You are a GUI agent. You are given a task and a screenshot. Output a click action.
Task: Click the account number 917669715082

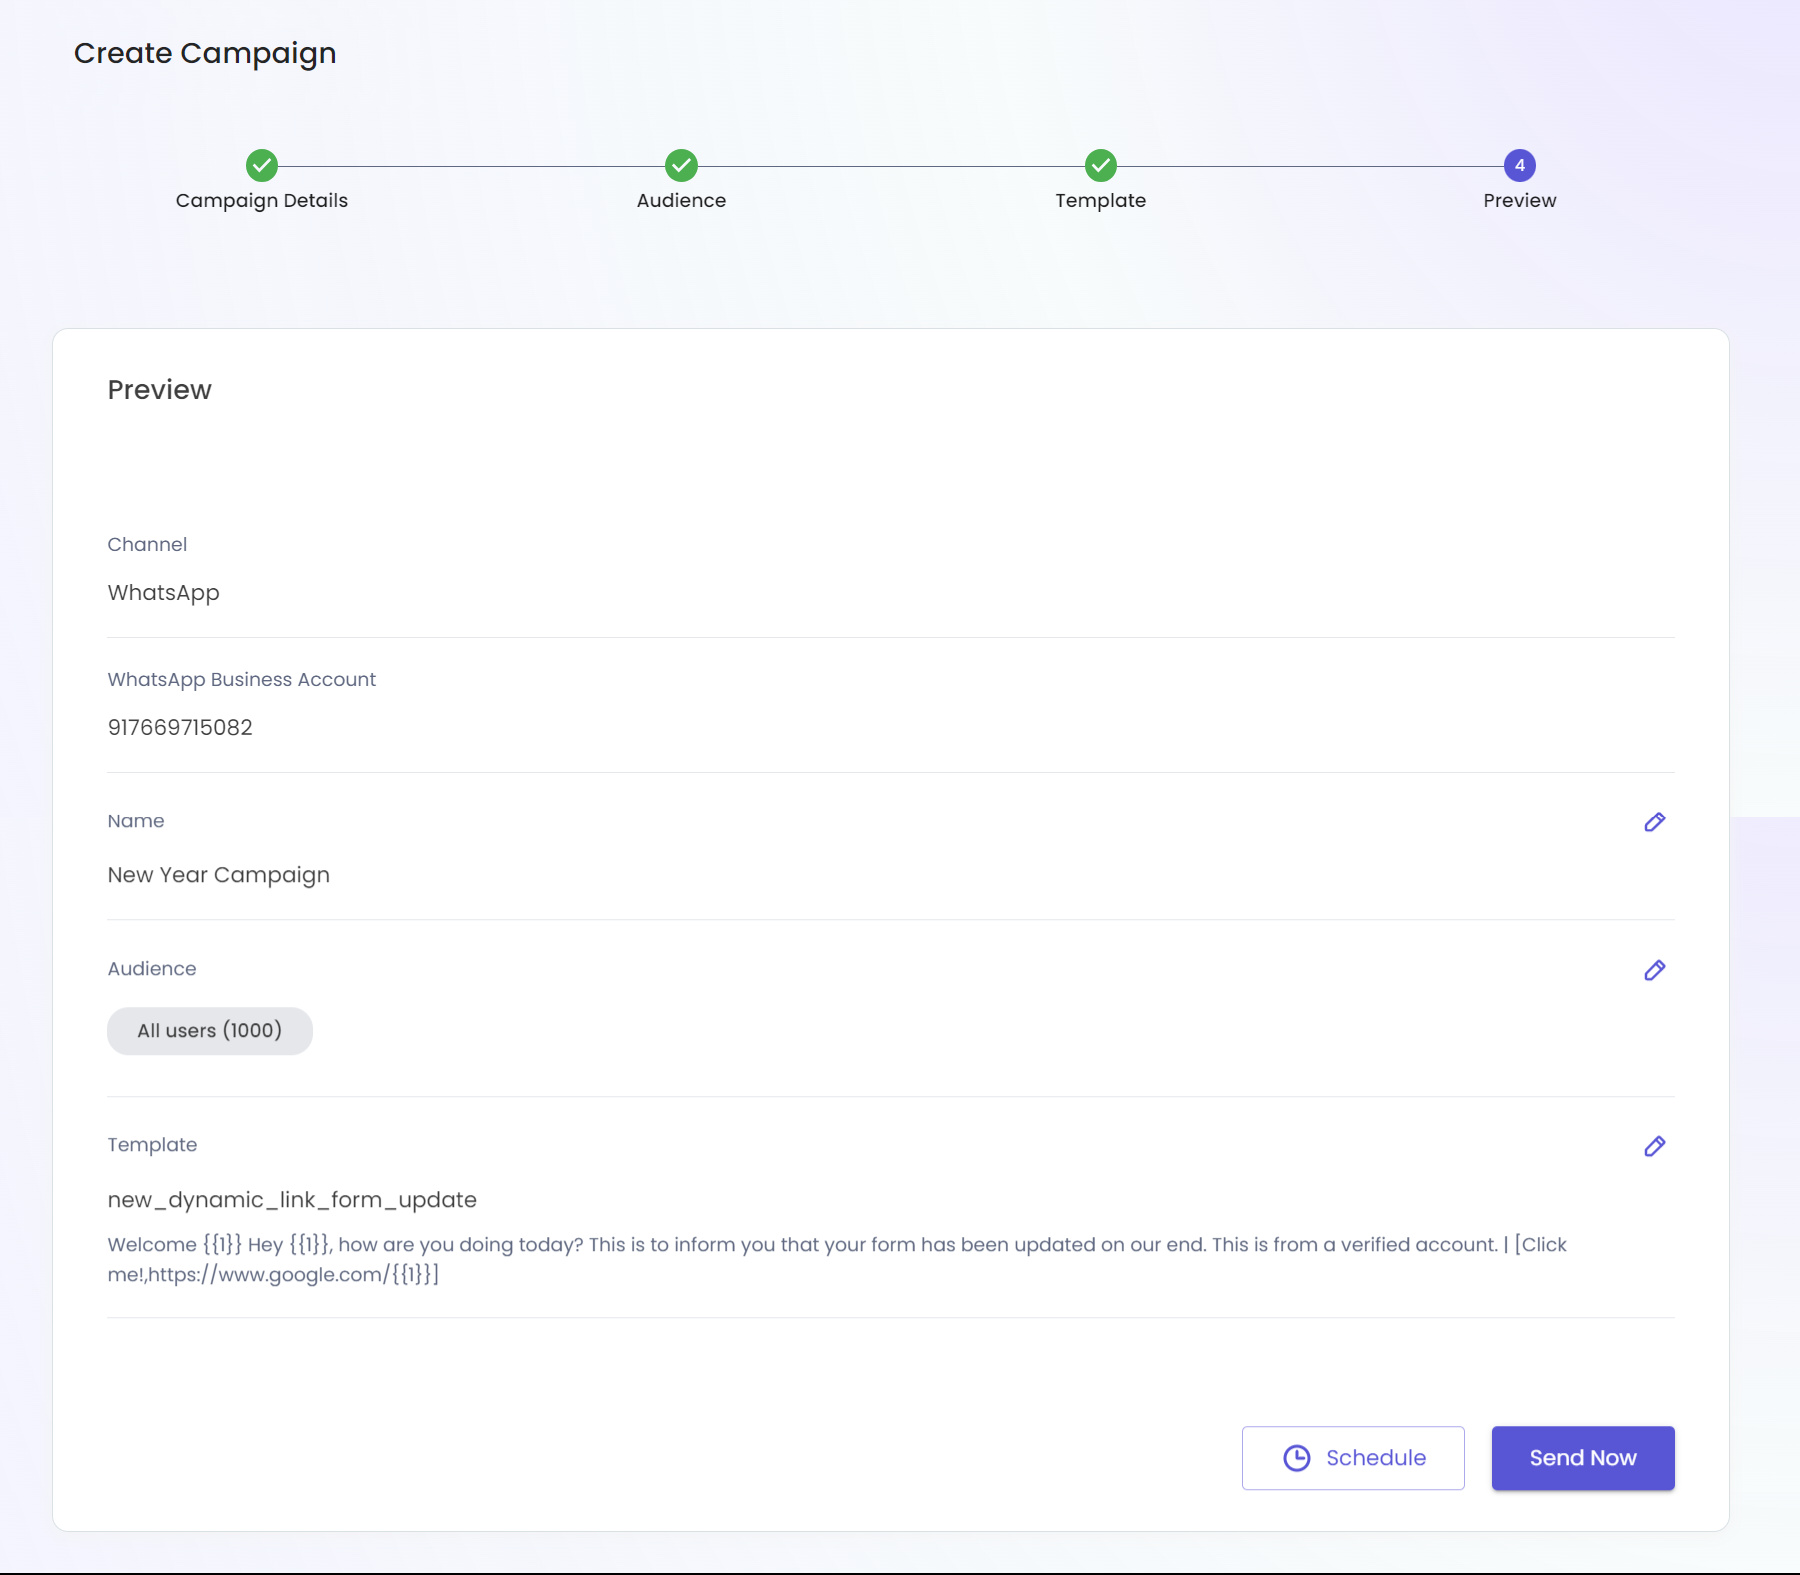[180, 727]
